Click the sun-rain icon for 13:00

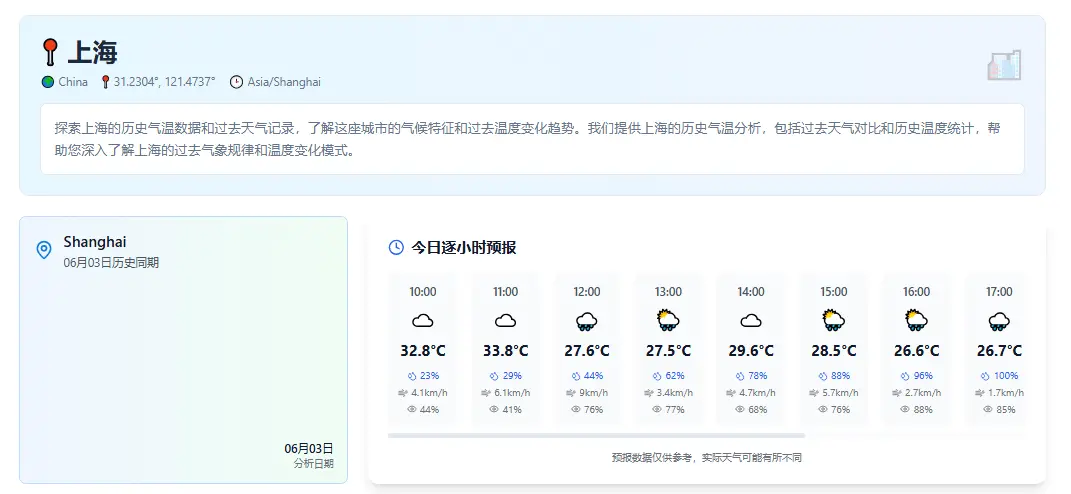pyautogui.click(x=668, y=320)
